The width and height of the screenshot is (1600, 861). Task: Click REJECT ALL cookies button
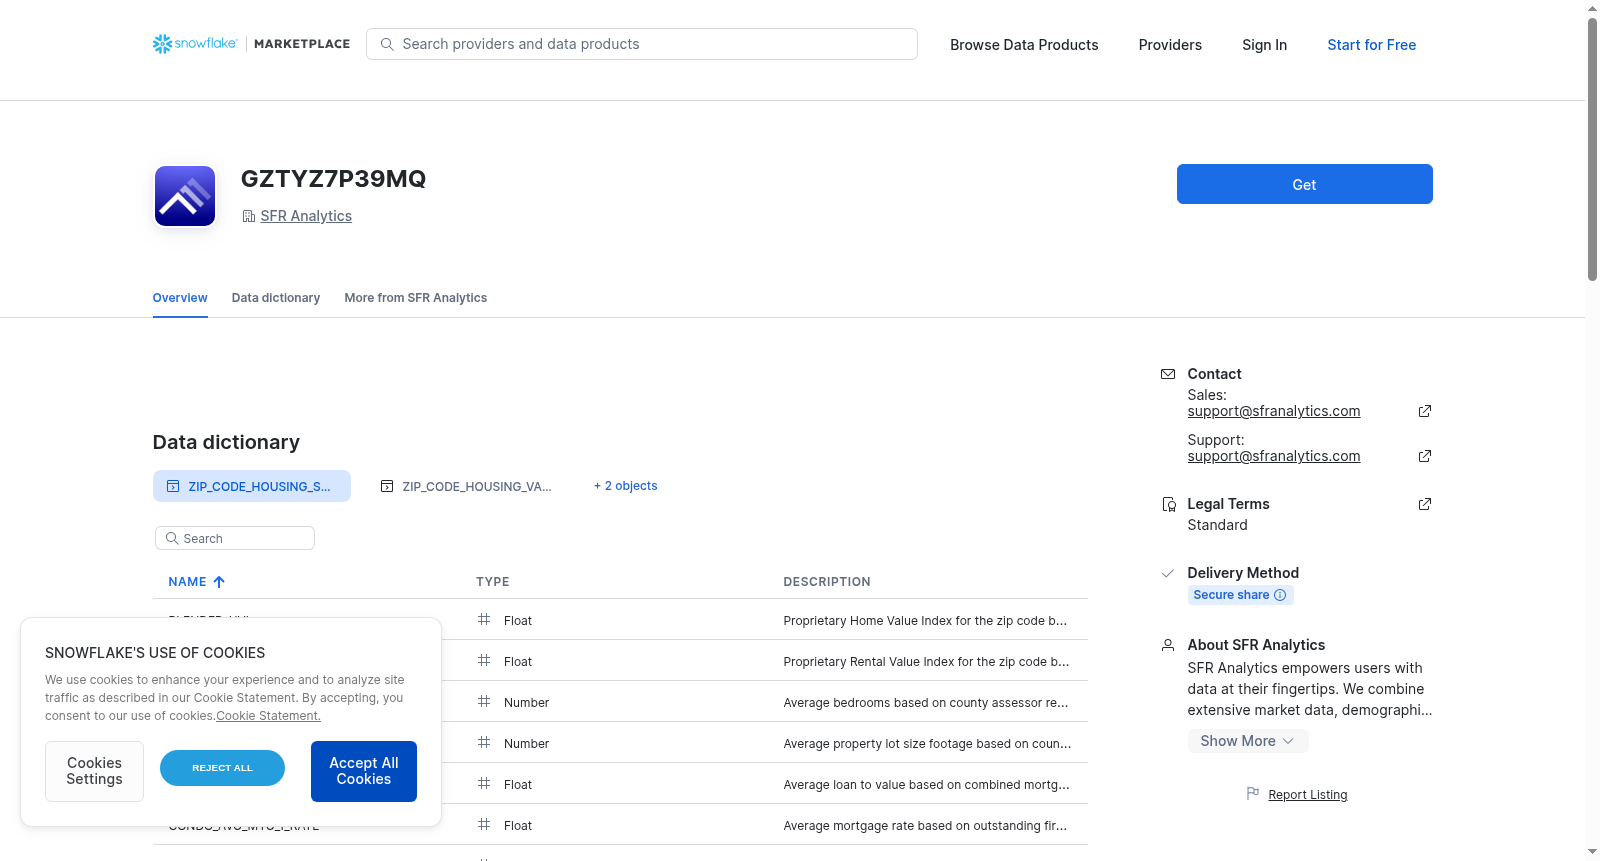[x=223, y=768]
